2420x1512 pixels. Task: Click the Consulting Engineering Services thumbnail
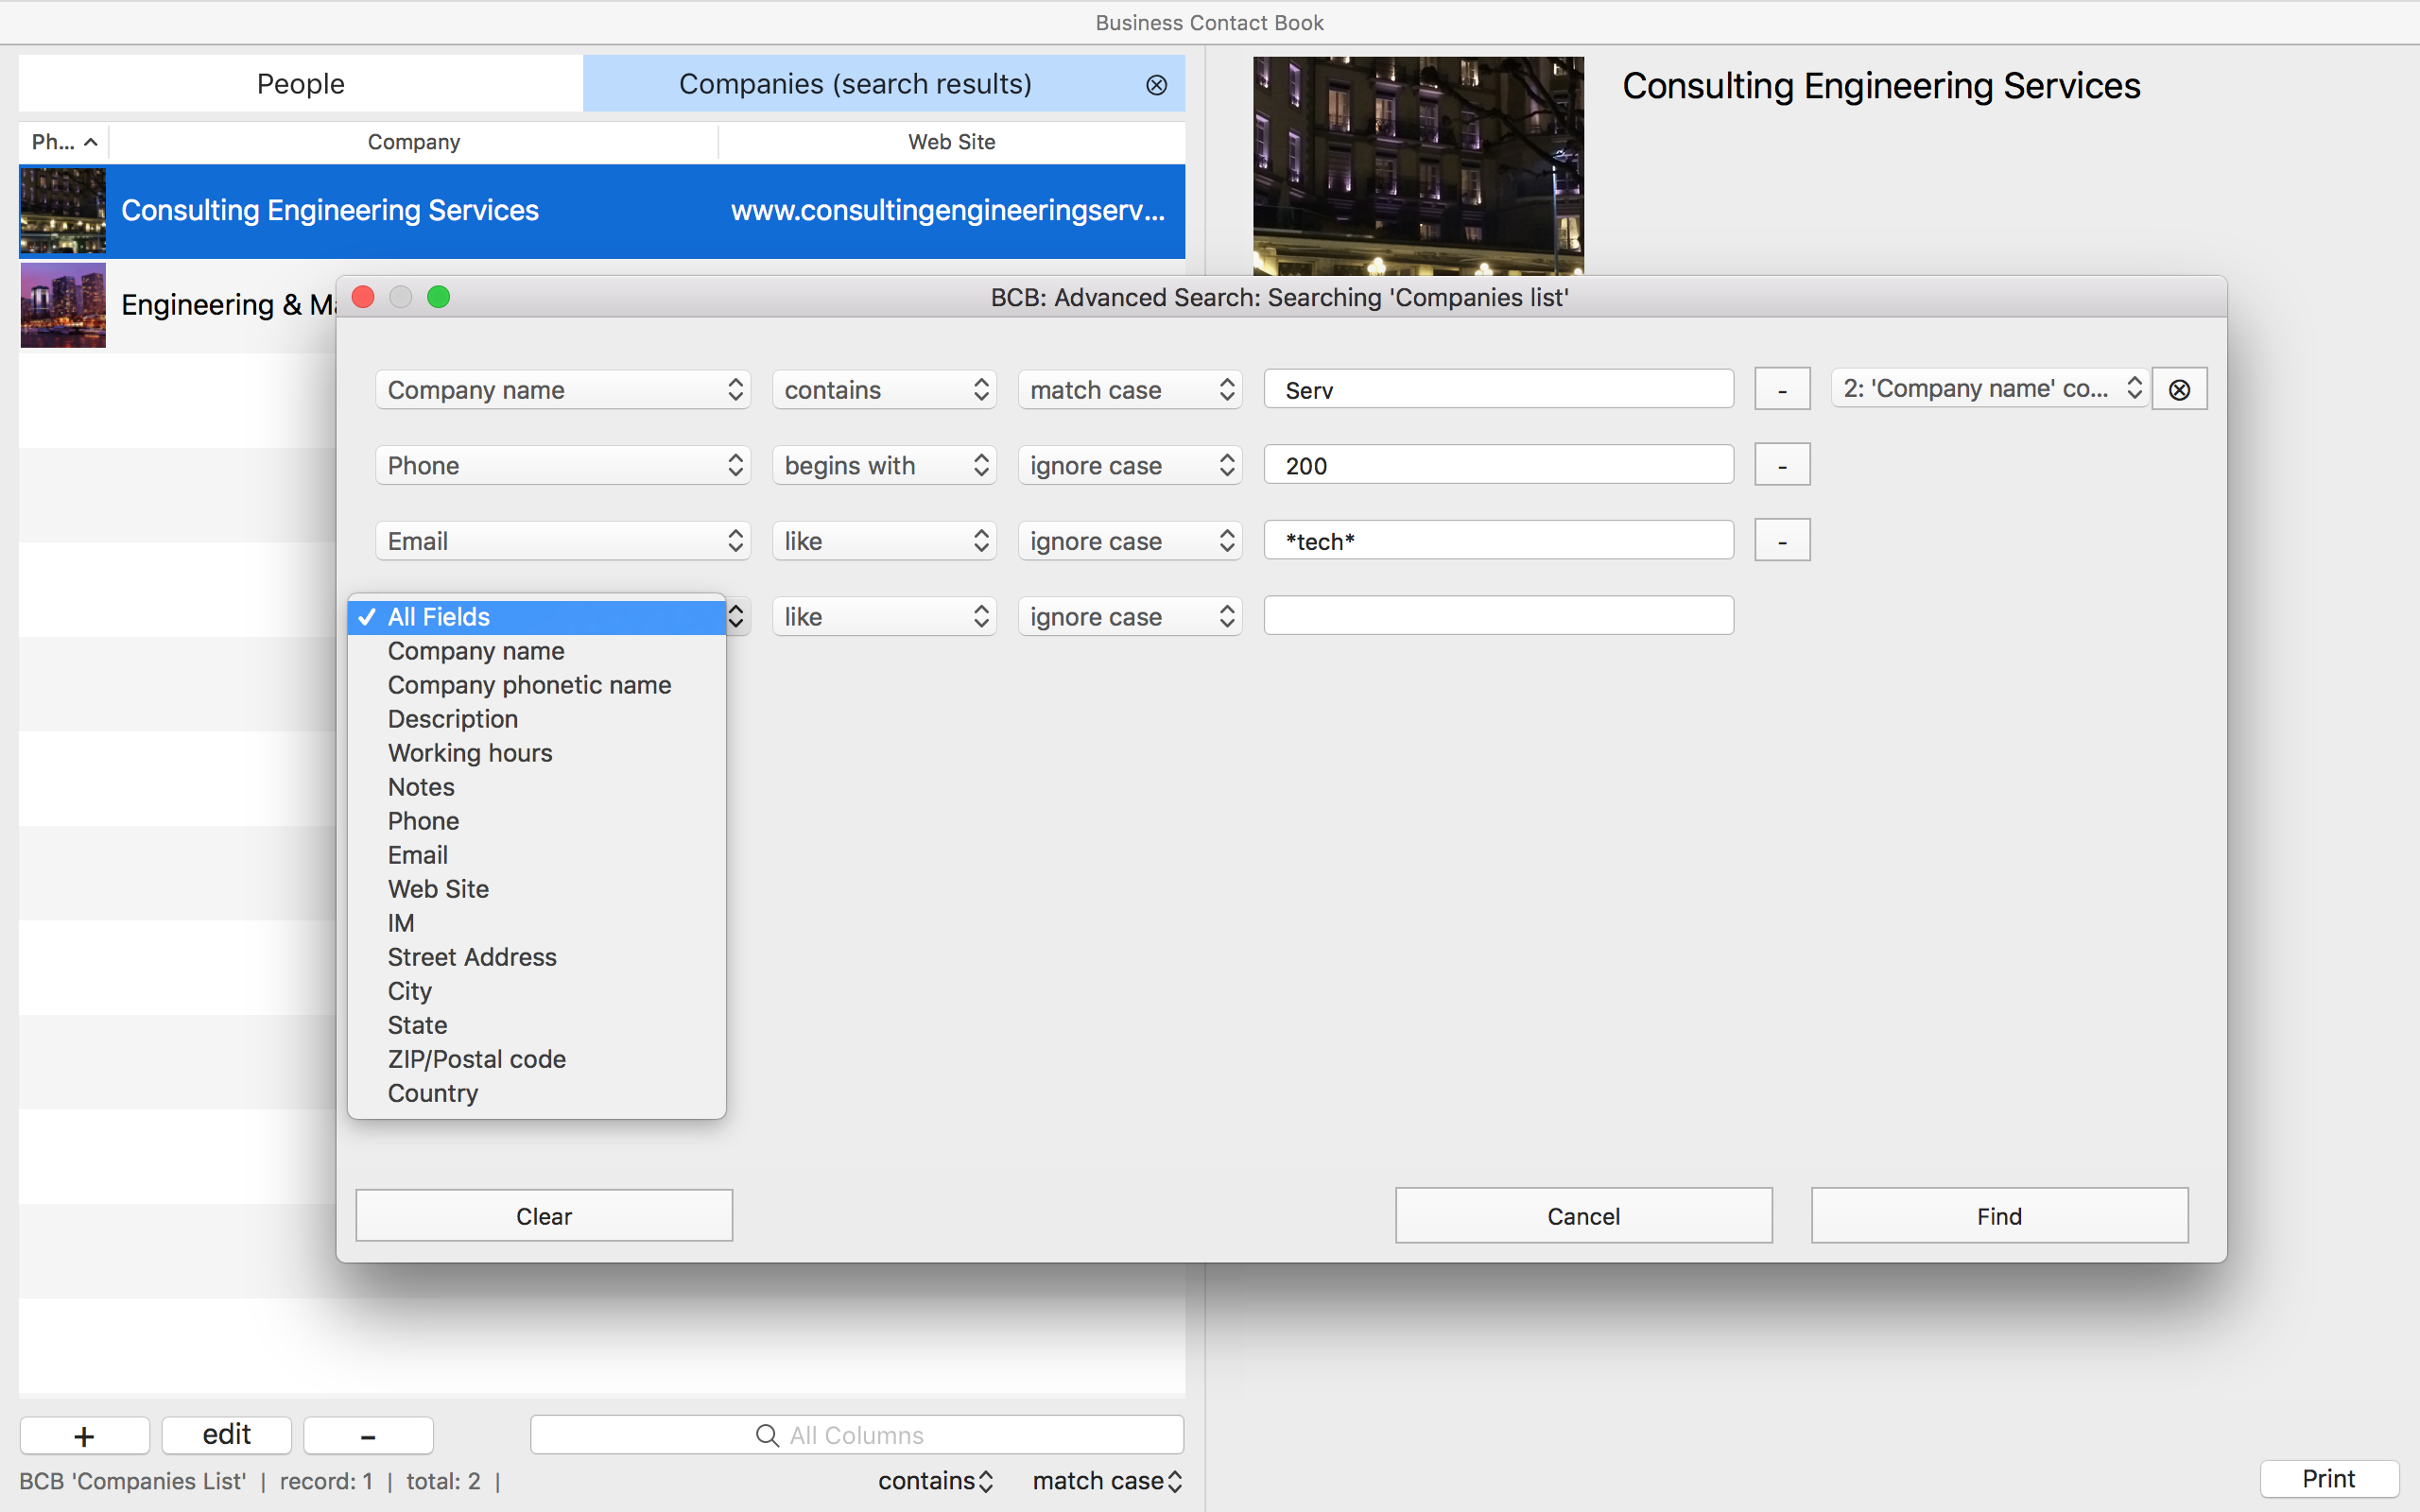coord(62,211)
